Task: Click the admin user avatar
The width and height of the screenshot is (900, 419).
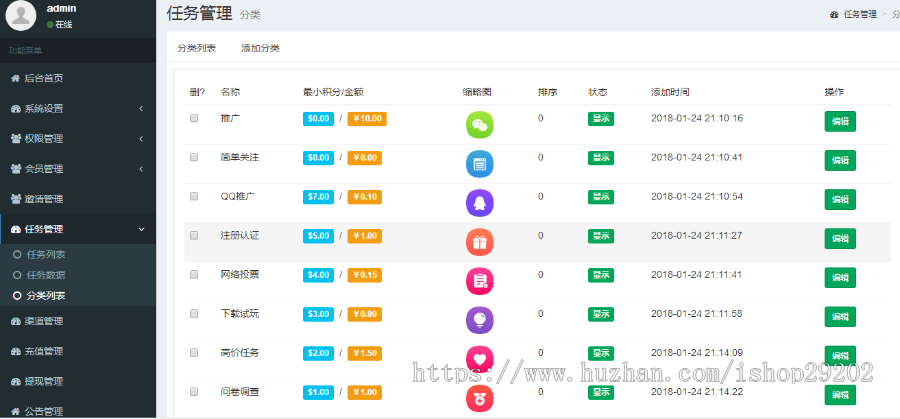Action: (x=20, y=15)
